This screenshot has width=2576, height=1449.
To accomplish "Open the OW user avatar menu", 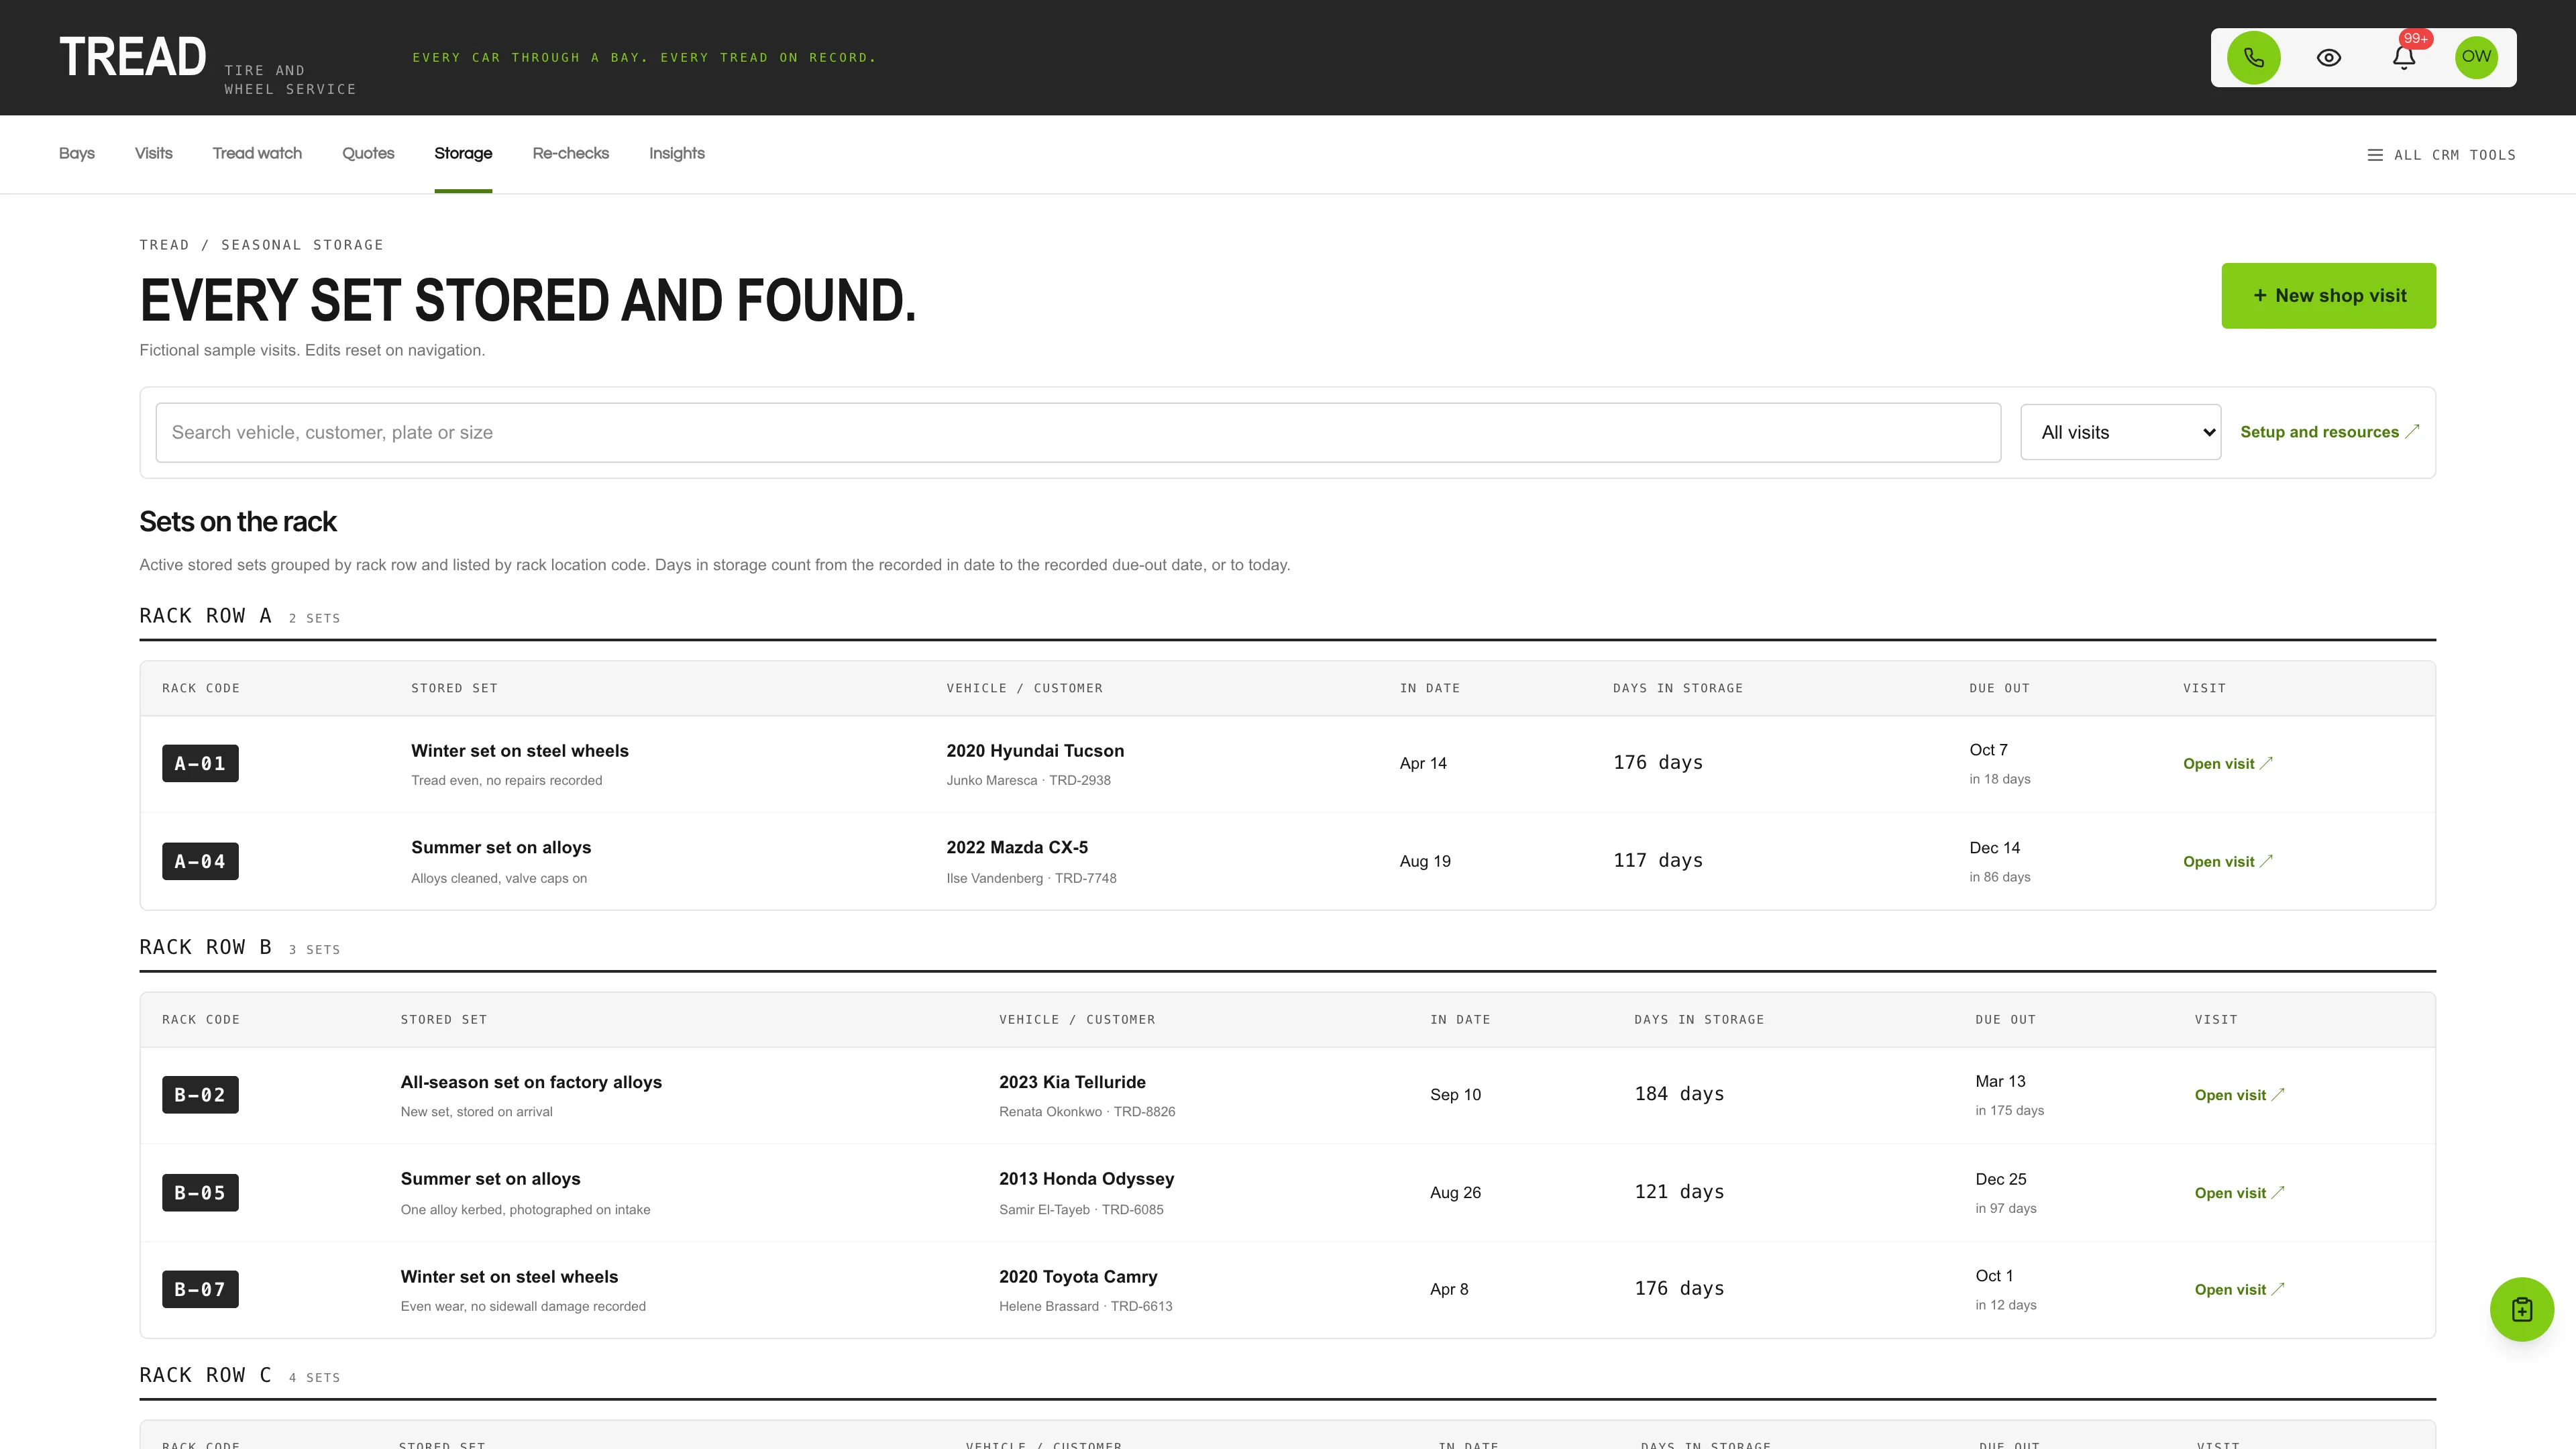I will tap(2476, 57).
